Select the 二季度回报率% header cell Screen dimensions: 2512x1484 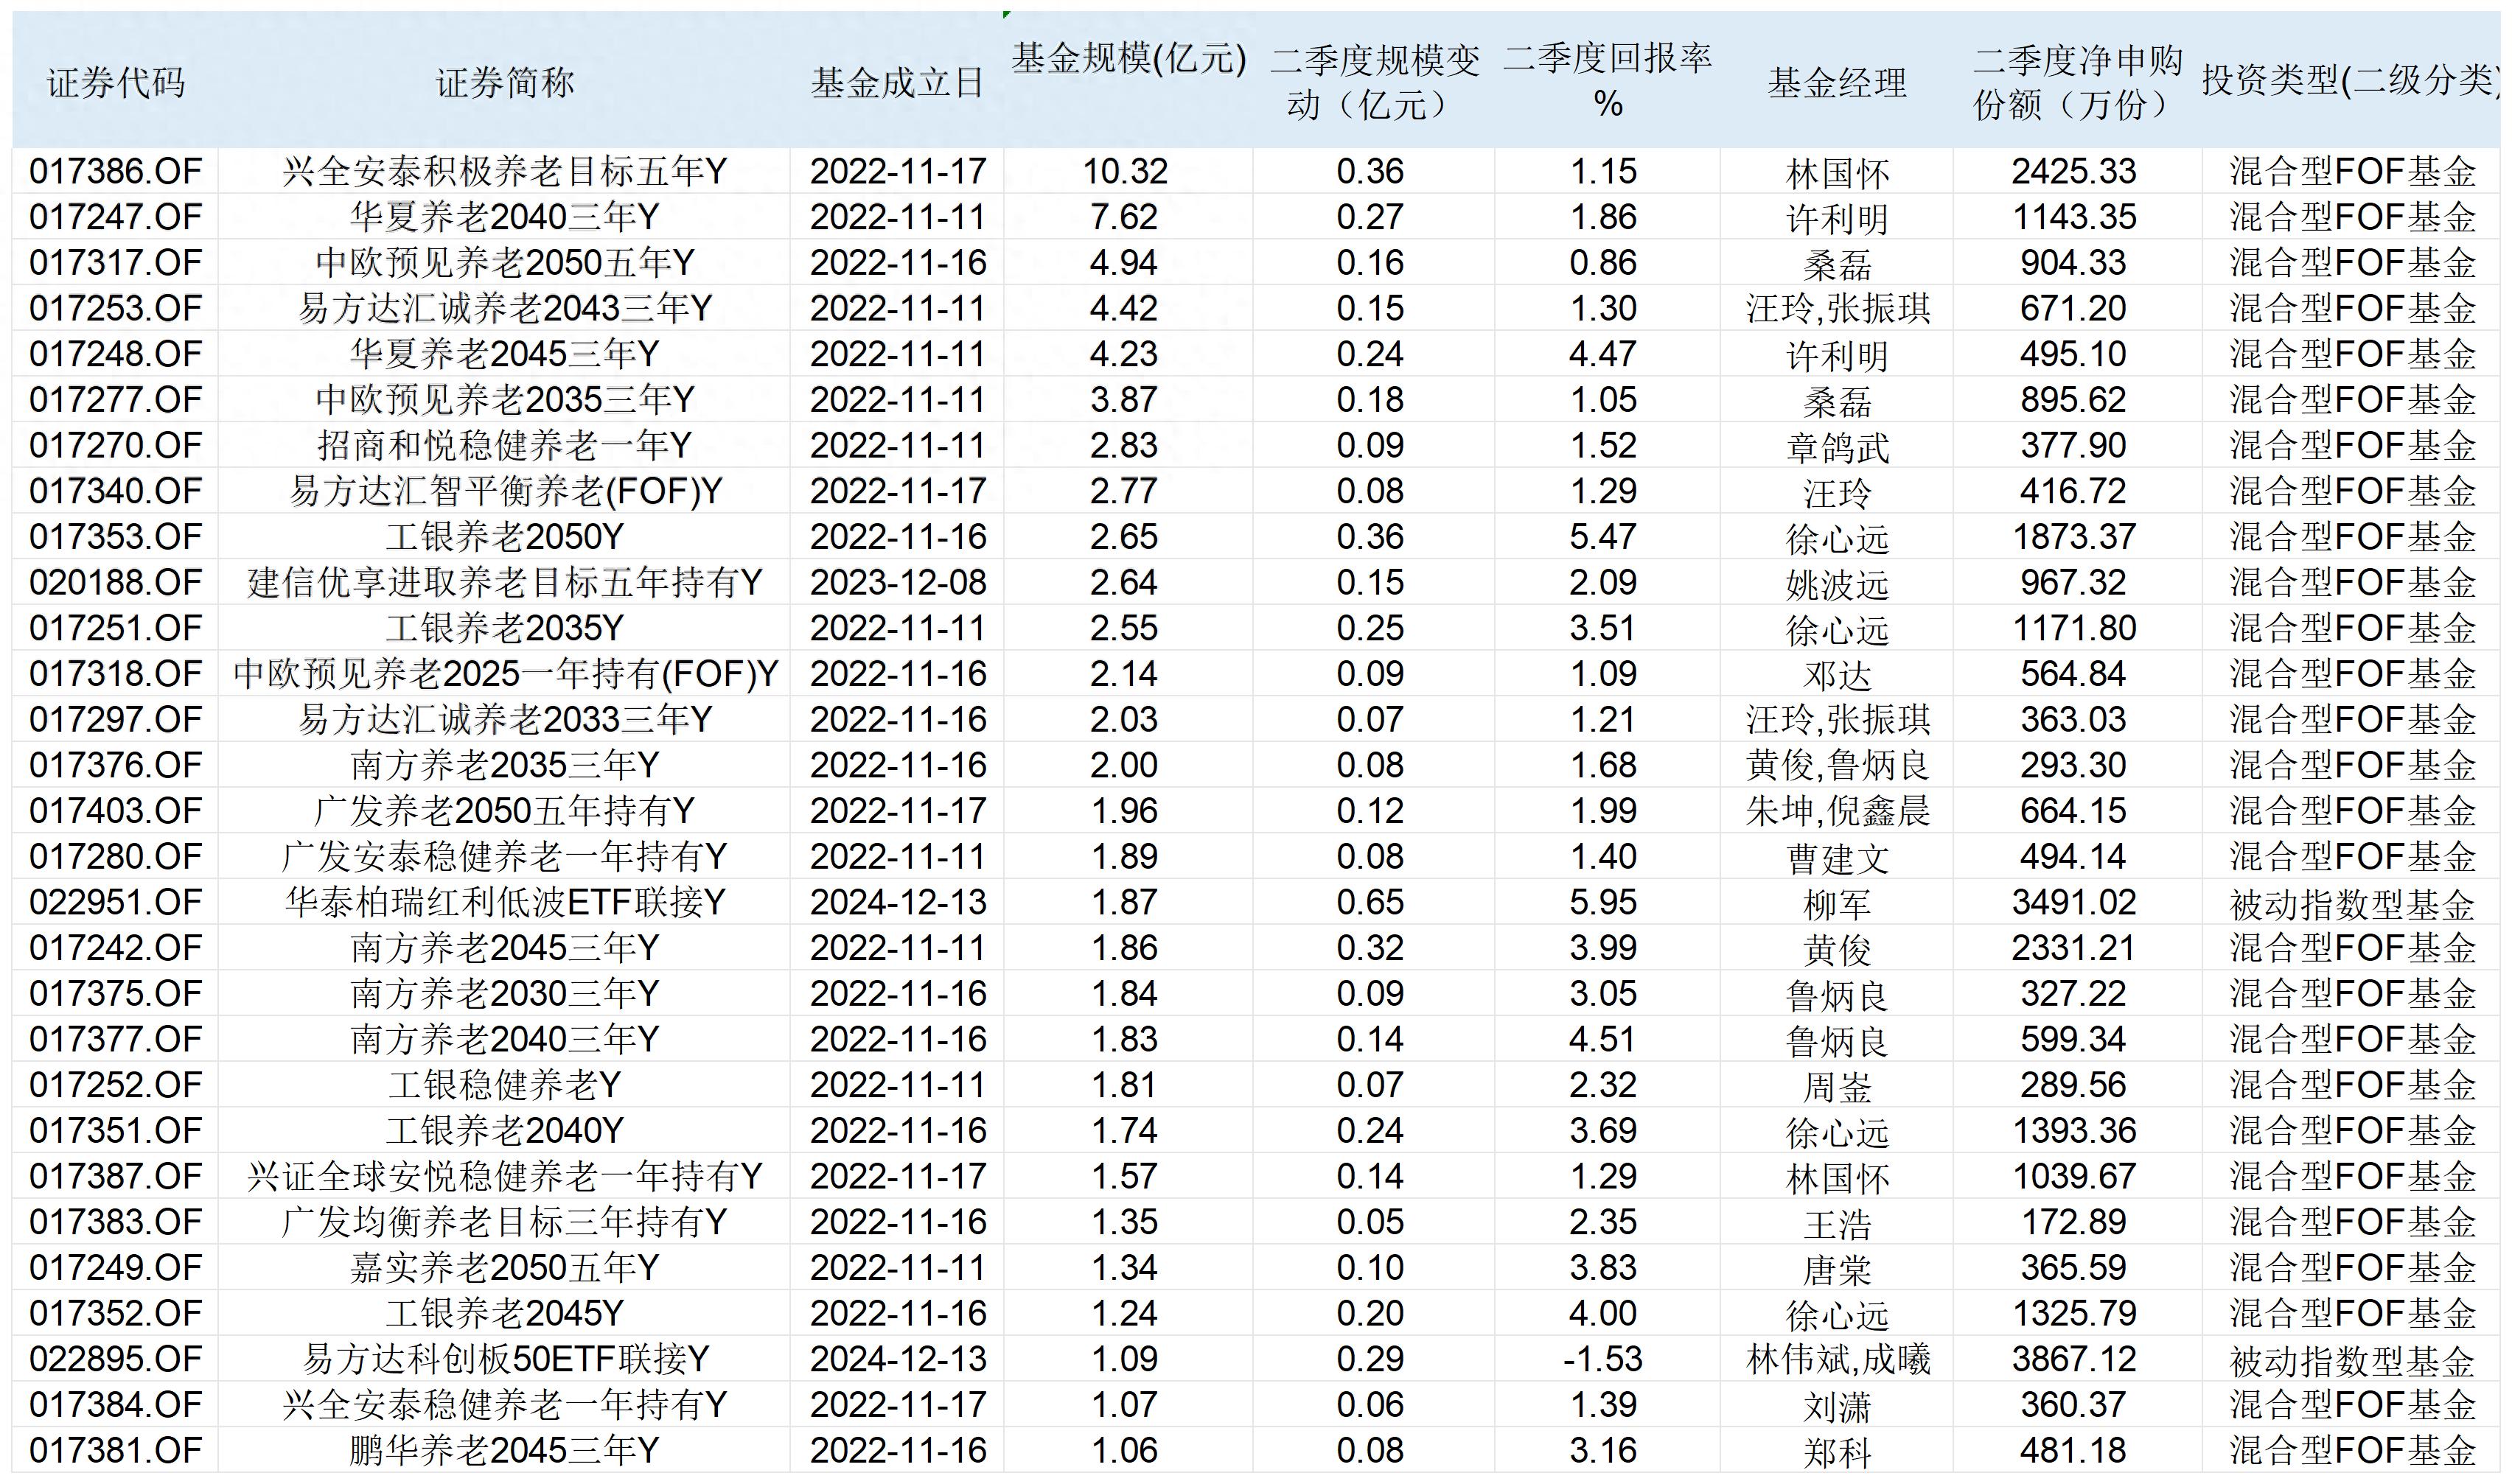[1607, 80]
